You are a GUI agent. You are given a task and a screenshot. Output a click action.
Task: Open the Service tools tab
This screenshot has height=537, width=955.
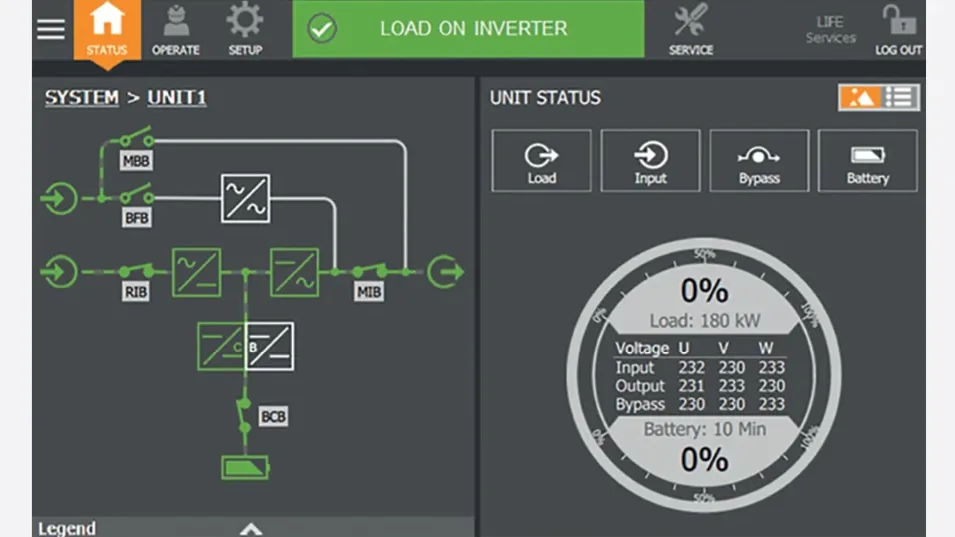point(691,29)
